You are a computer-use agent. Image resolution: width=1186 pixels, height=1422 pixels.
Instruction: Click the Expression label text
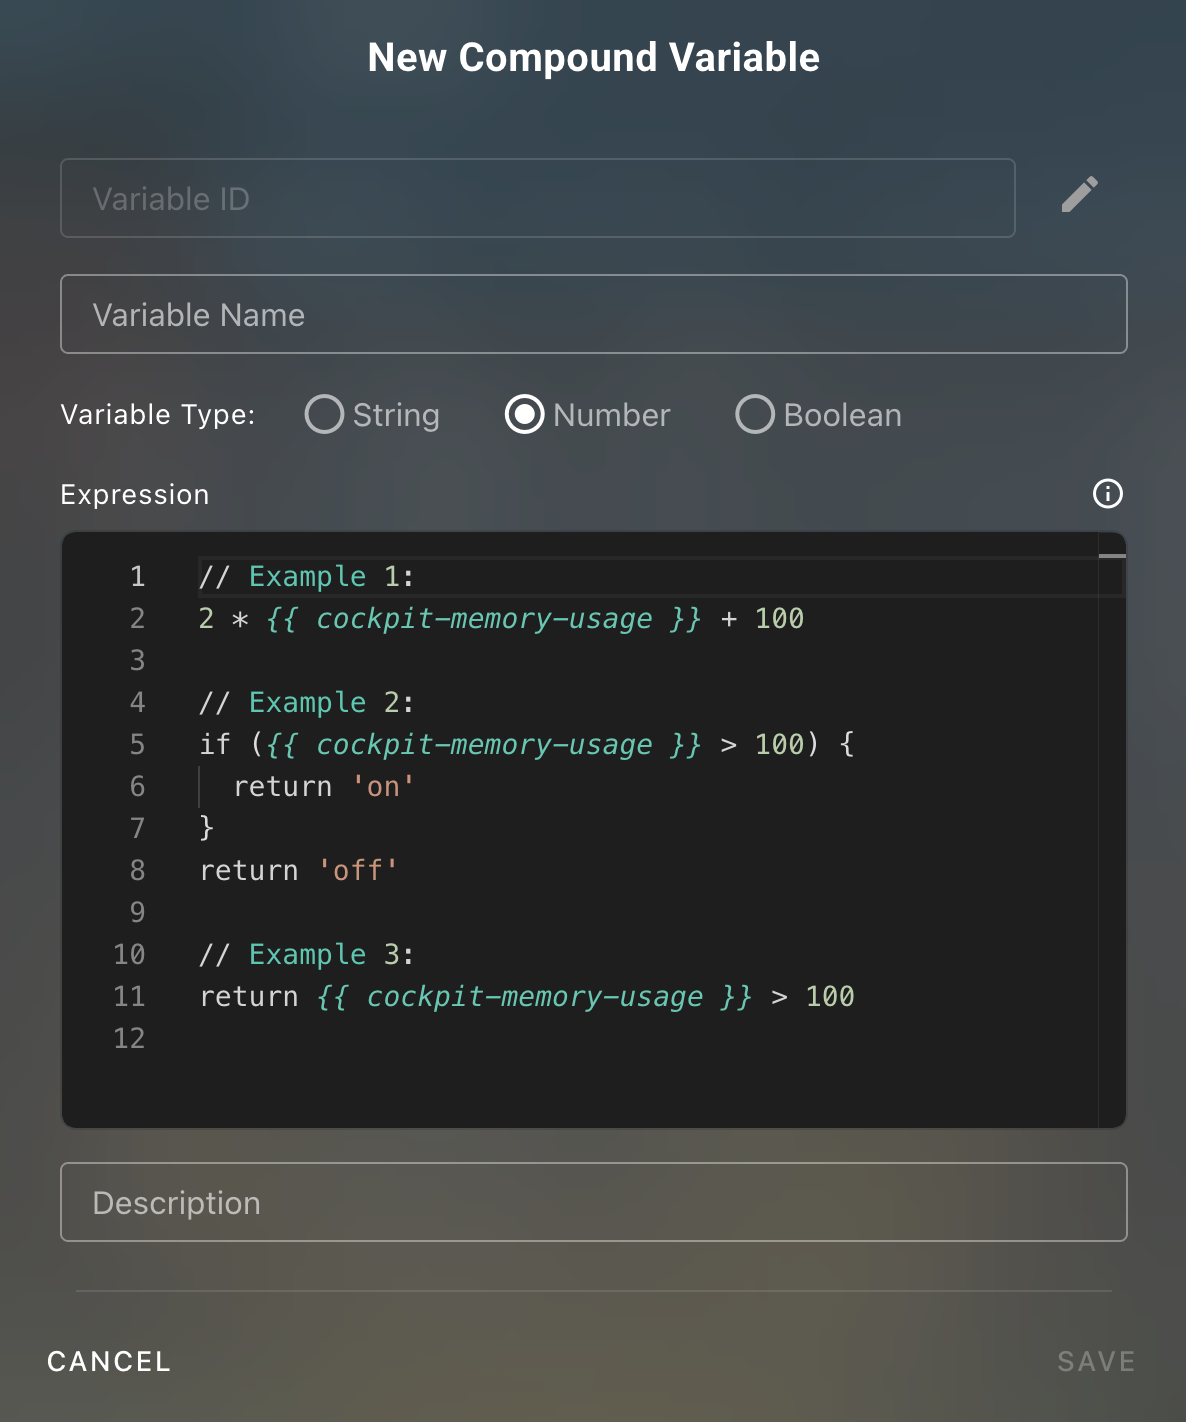coord(135,494)
